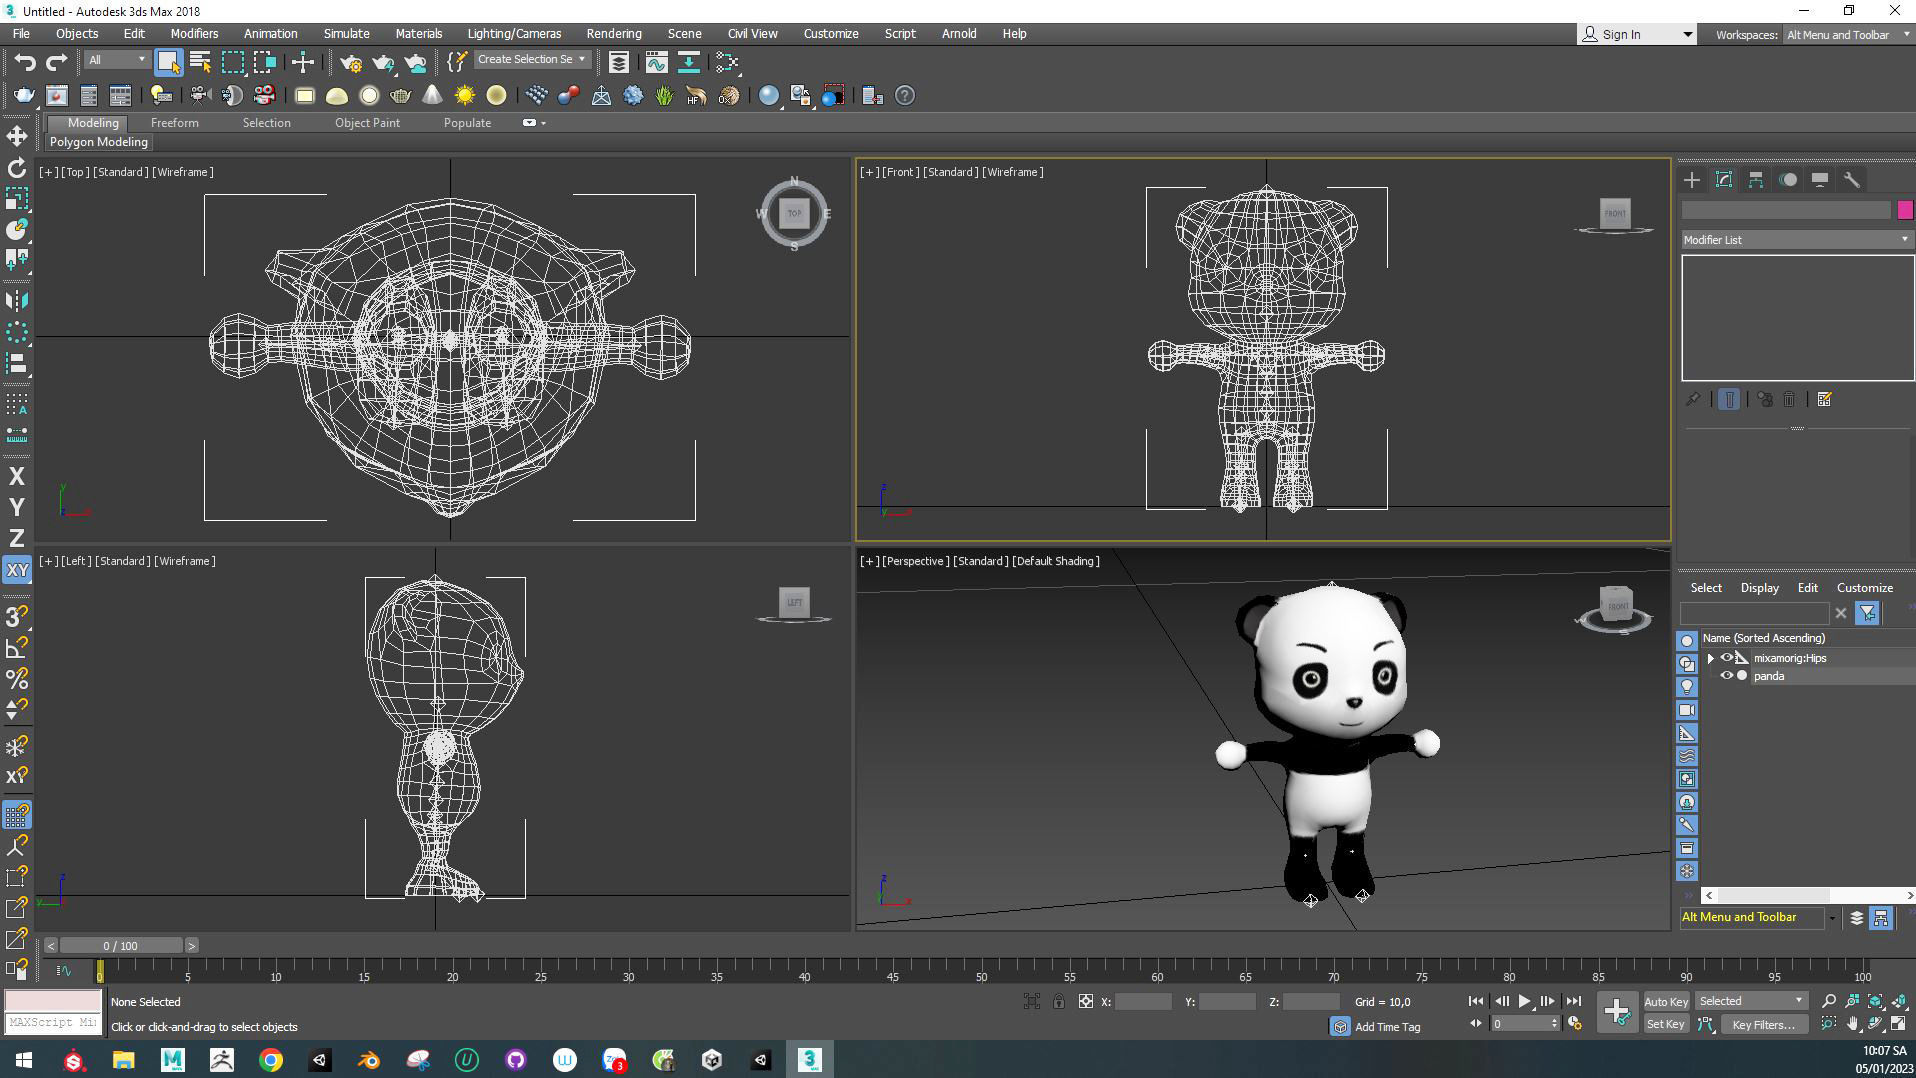The width and height of the screenshot is (1916, 1078).
Task: Open the Utilities wrench panel tab
Action: pyautogui.click(x=1852, y=180)
